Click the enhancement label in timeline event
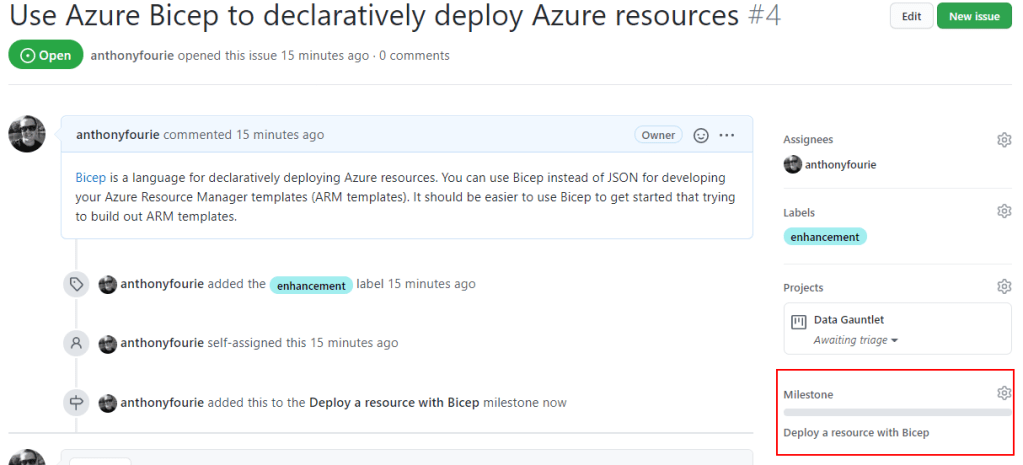The width and height of the screenshot is (1023, 465). click(x=311, y=285)
